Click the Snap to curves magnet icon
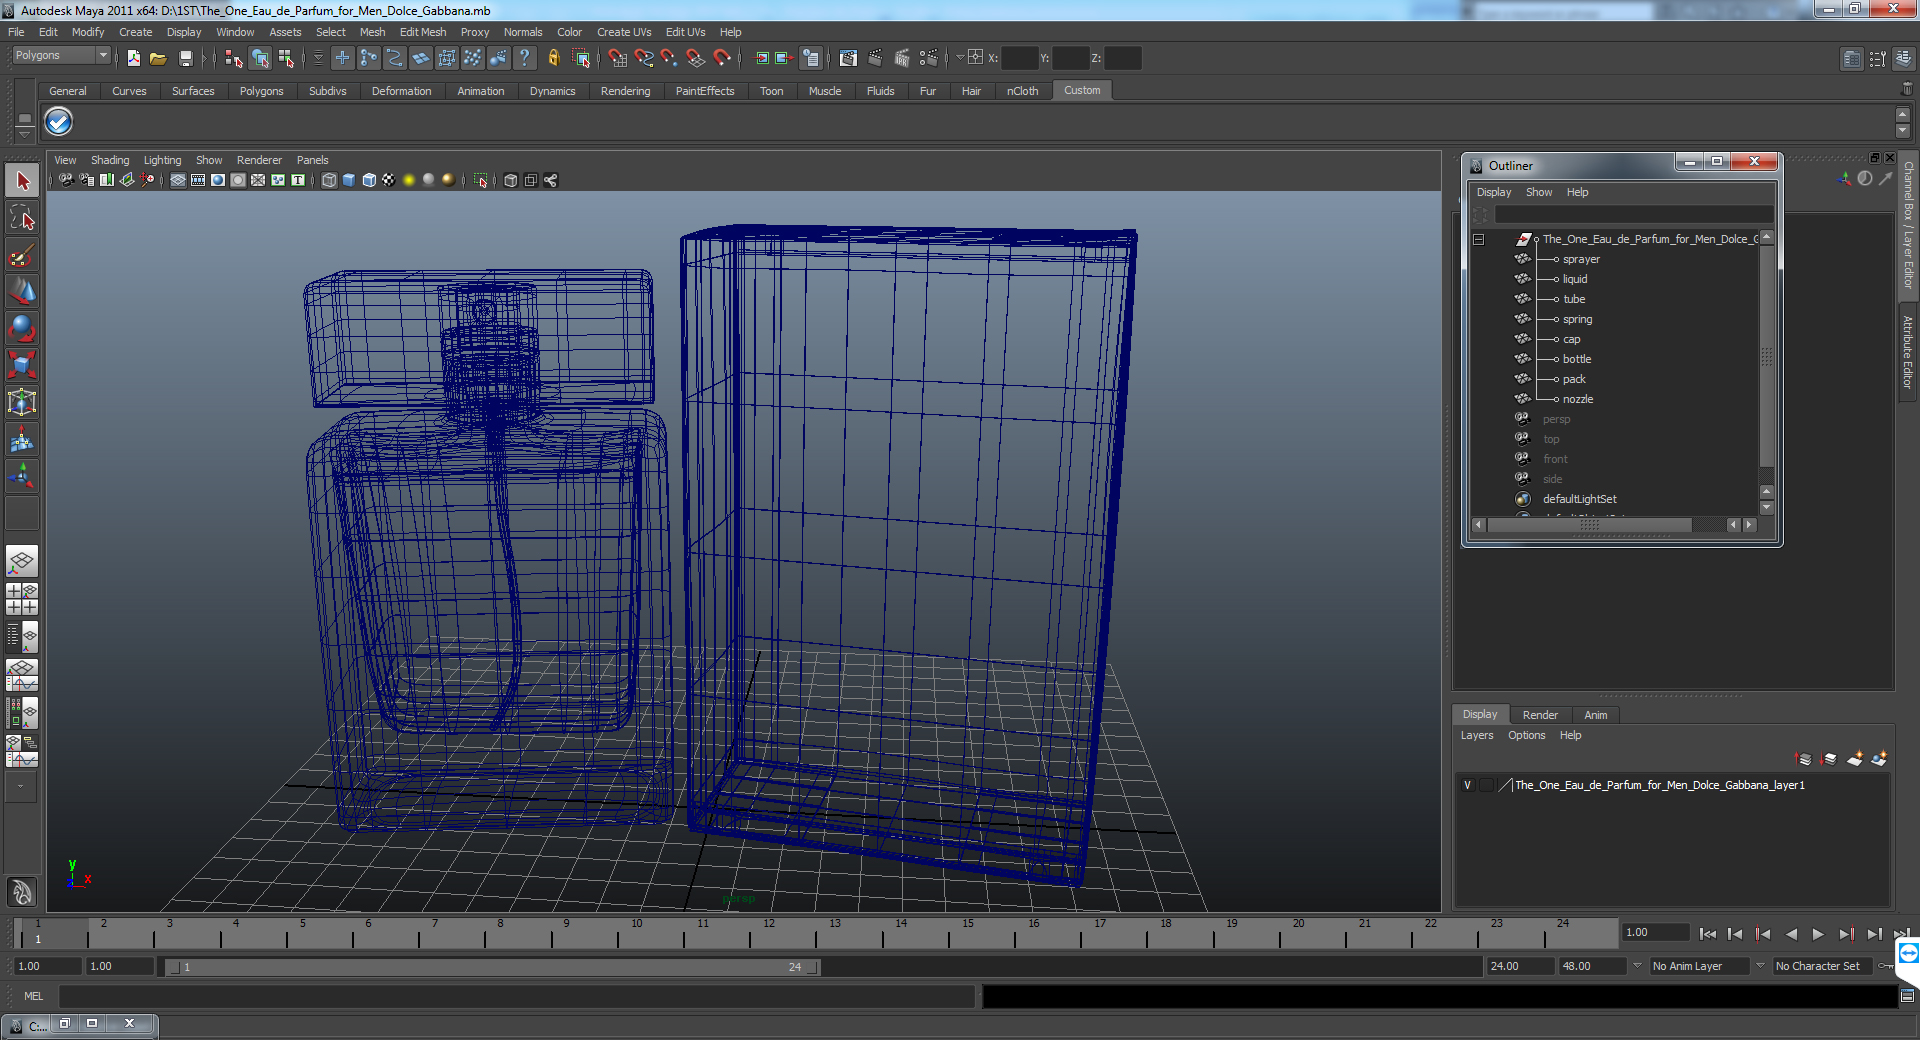The width and height of the screenshot is (1920, 1040). point(643,58)
